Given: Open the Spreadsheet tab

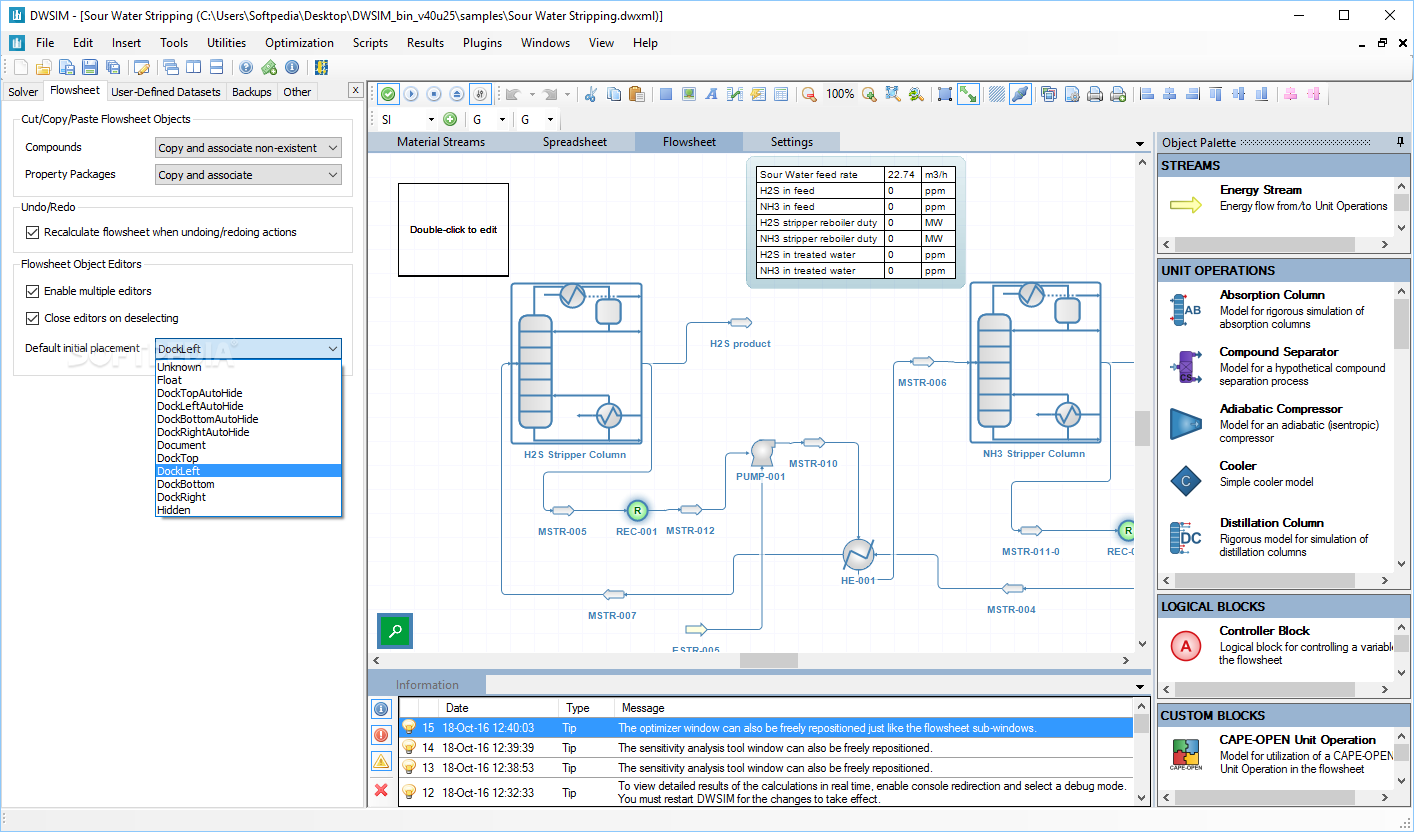Looking at the screenshot, I should (575, 142).
